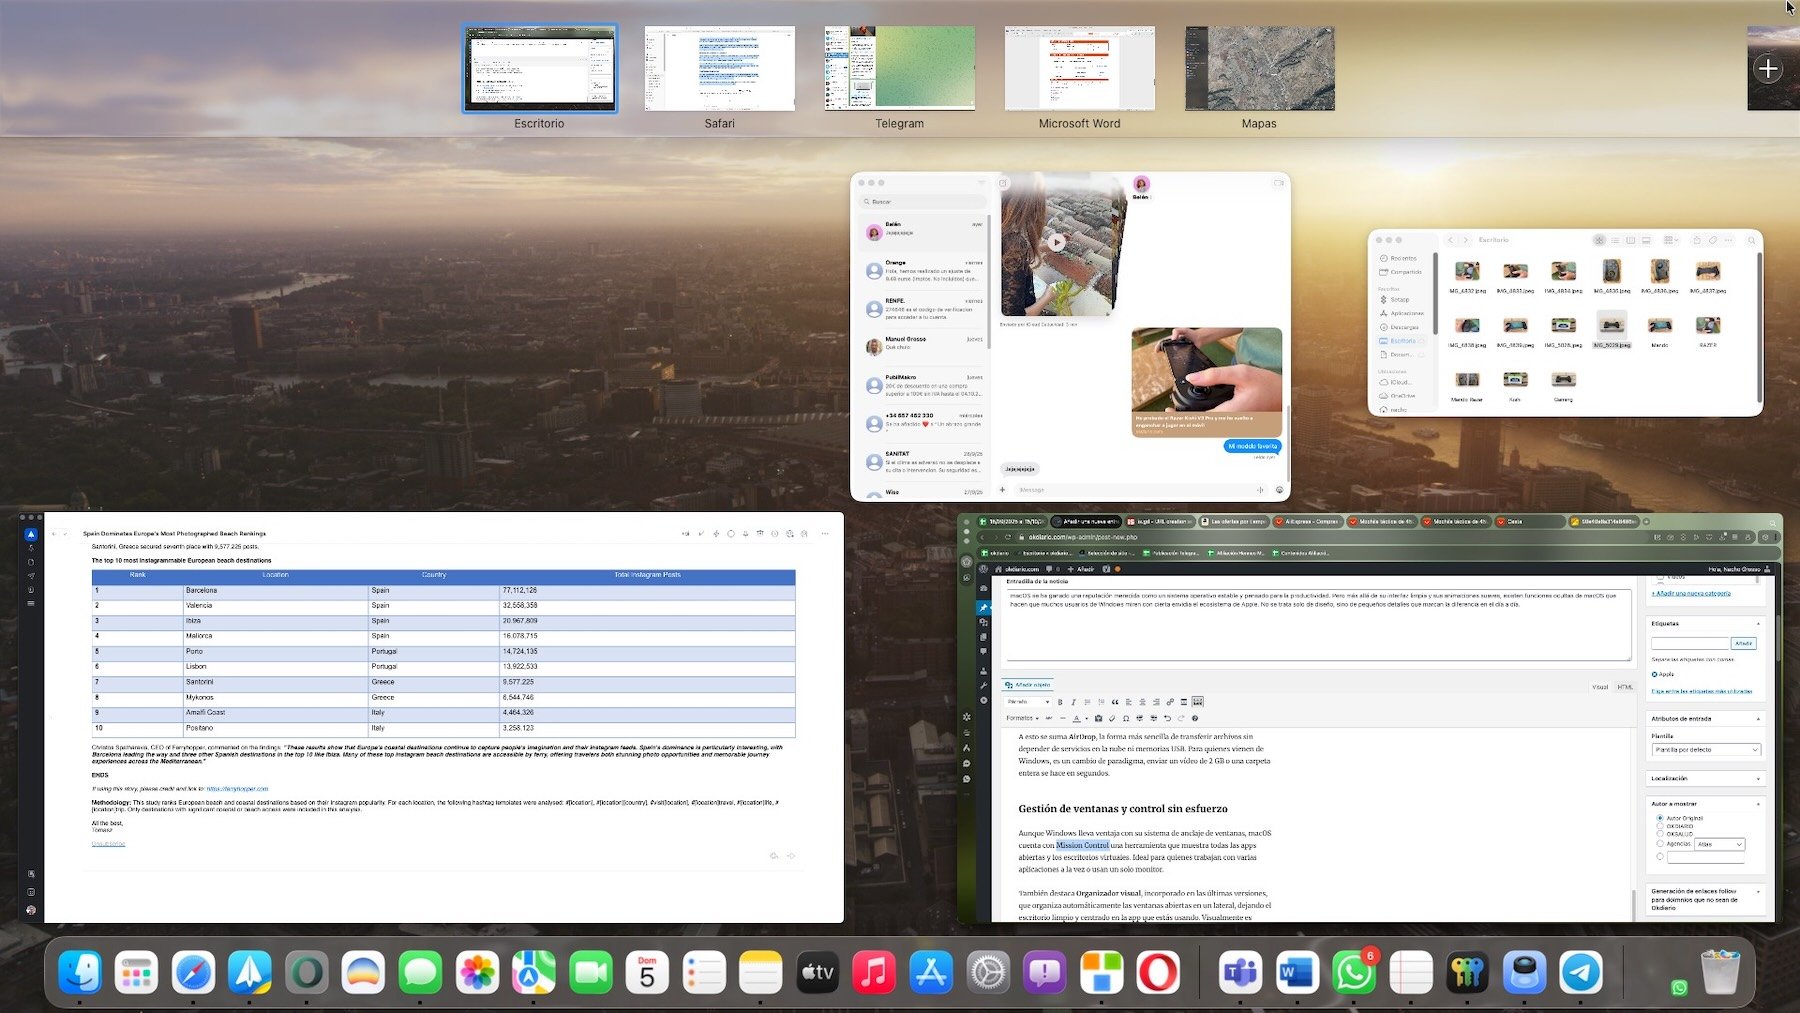Open System Settings gear in Dock
The width and height of the screenshot is (1800, 1013).
[x=988, y=972]
